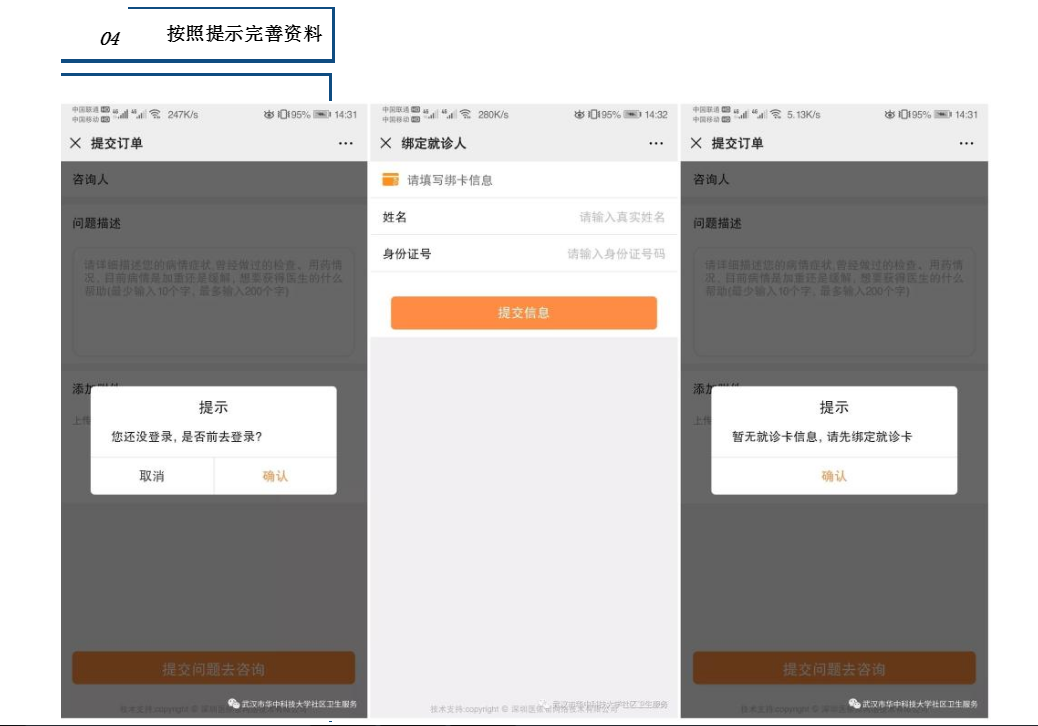Click WeChat logo at bottom of left screen
This screenshot has height=726, width=1038.
click(233, 703)
